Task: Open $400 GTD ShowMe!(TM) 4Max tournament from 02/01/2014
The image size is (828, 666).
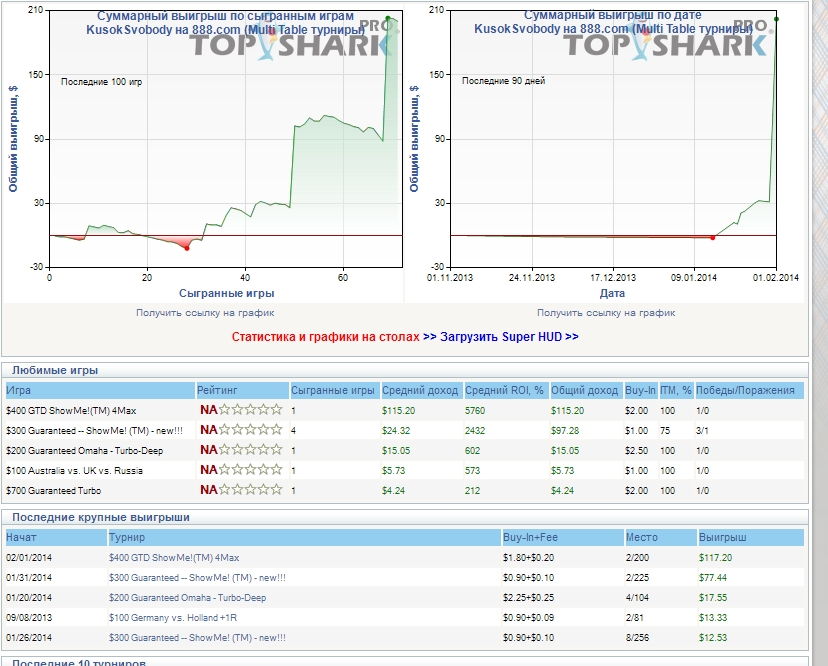Action: point(174,558)
